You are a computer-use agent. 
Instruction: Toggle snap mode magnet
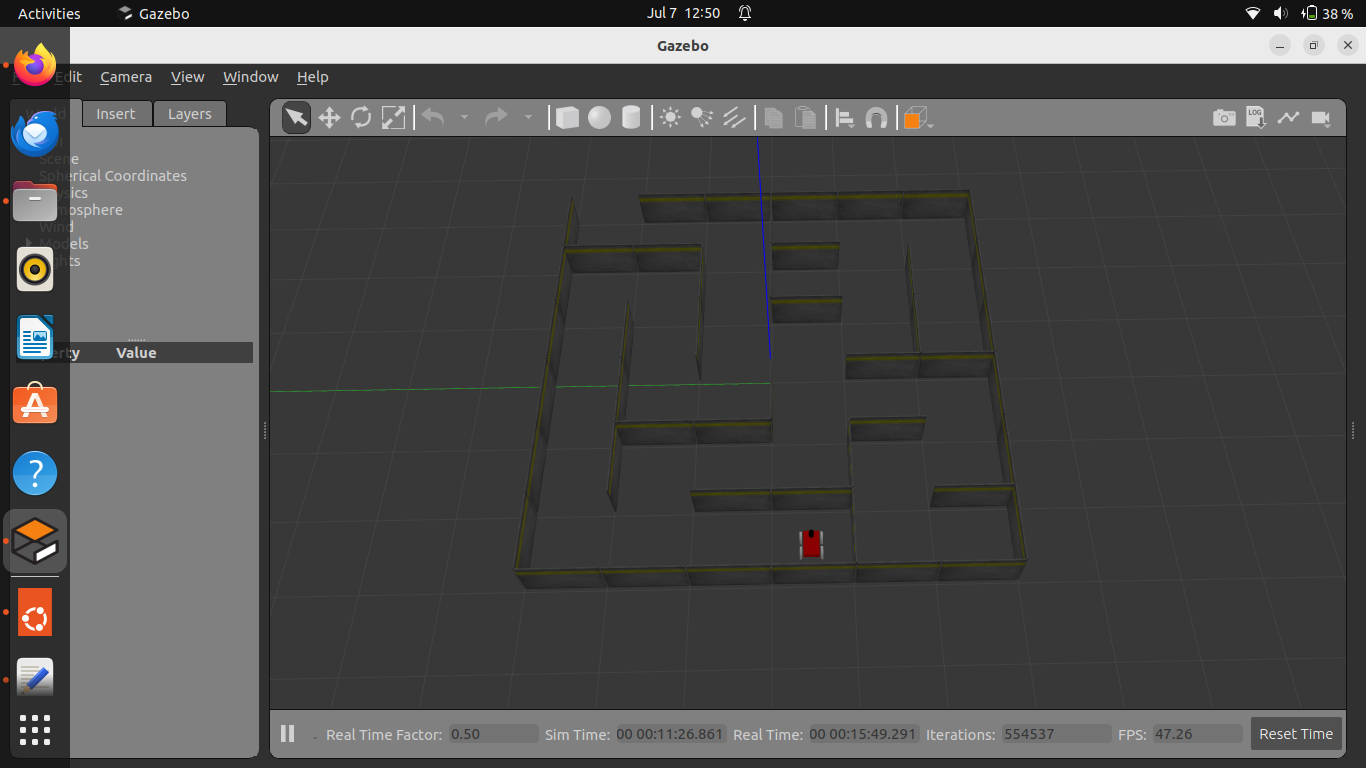pyautogui.click(x=877, y=118)
